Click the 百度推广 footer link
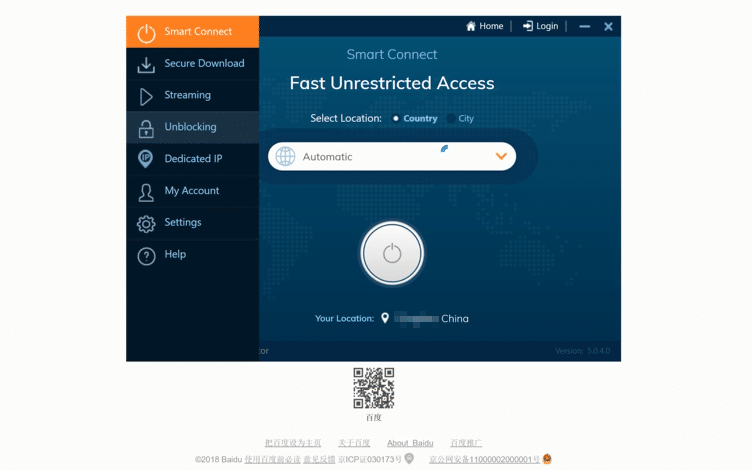Screen dimensions: 752x470 [x=466, y=443]
